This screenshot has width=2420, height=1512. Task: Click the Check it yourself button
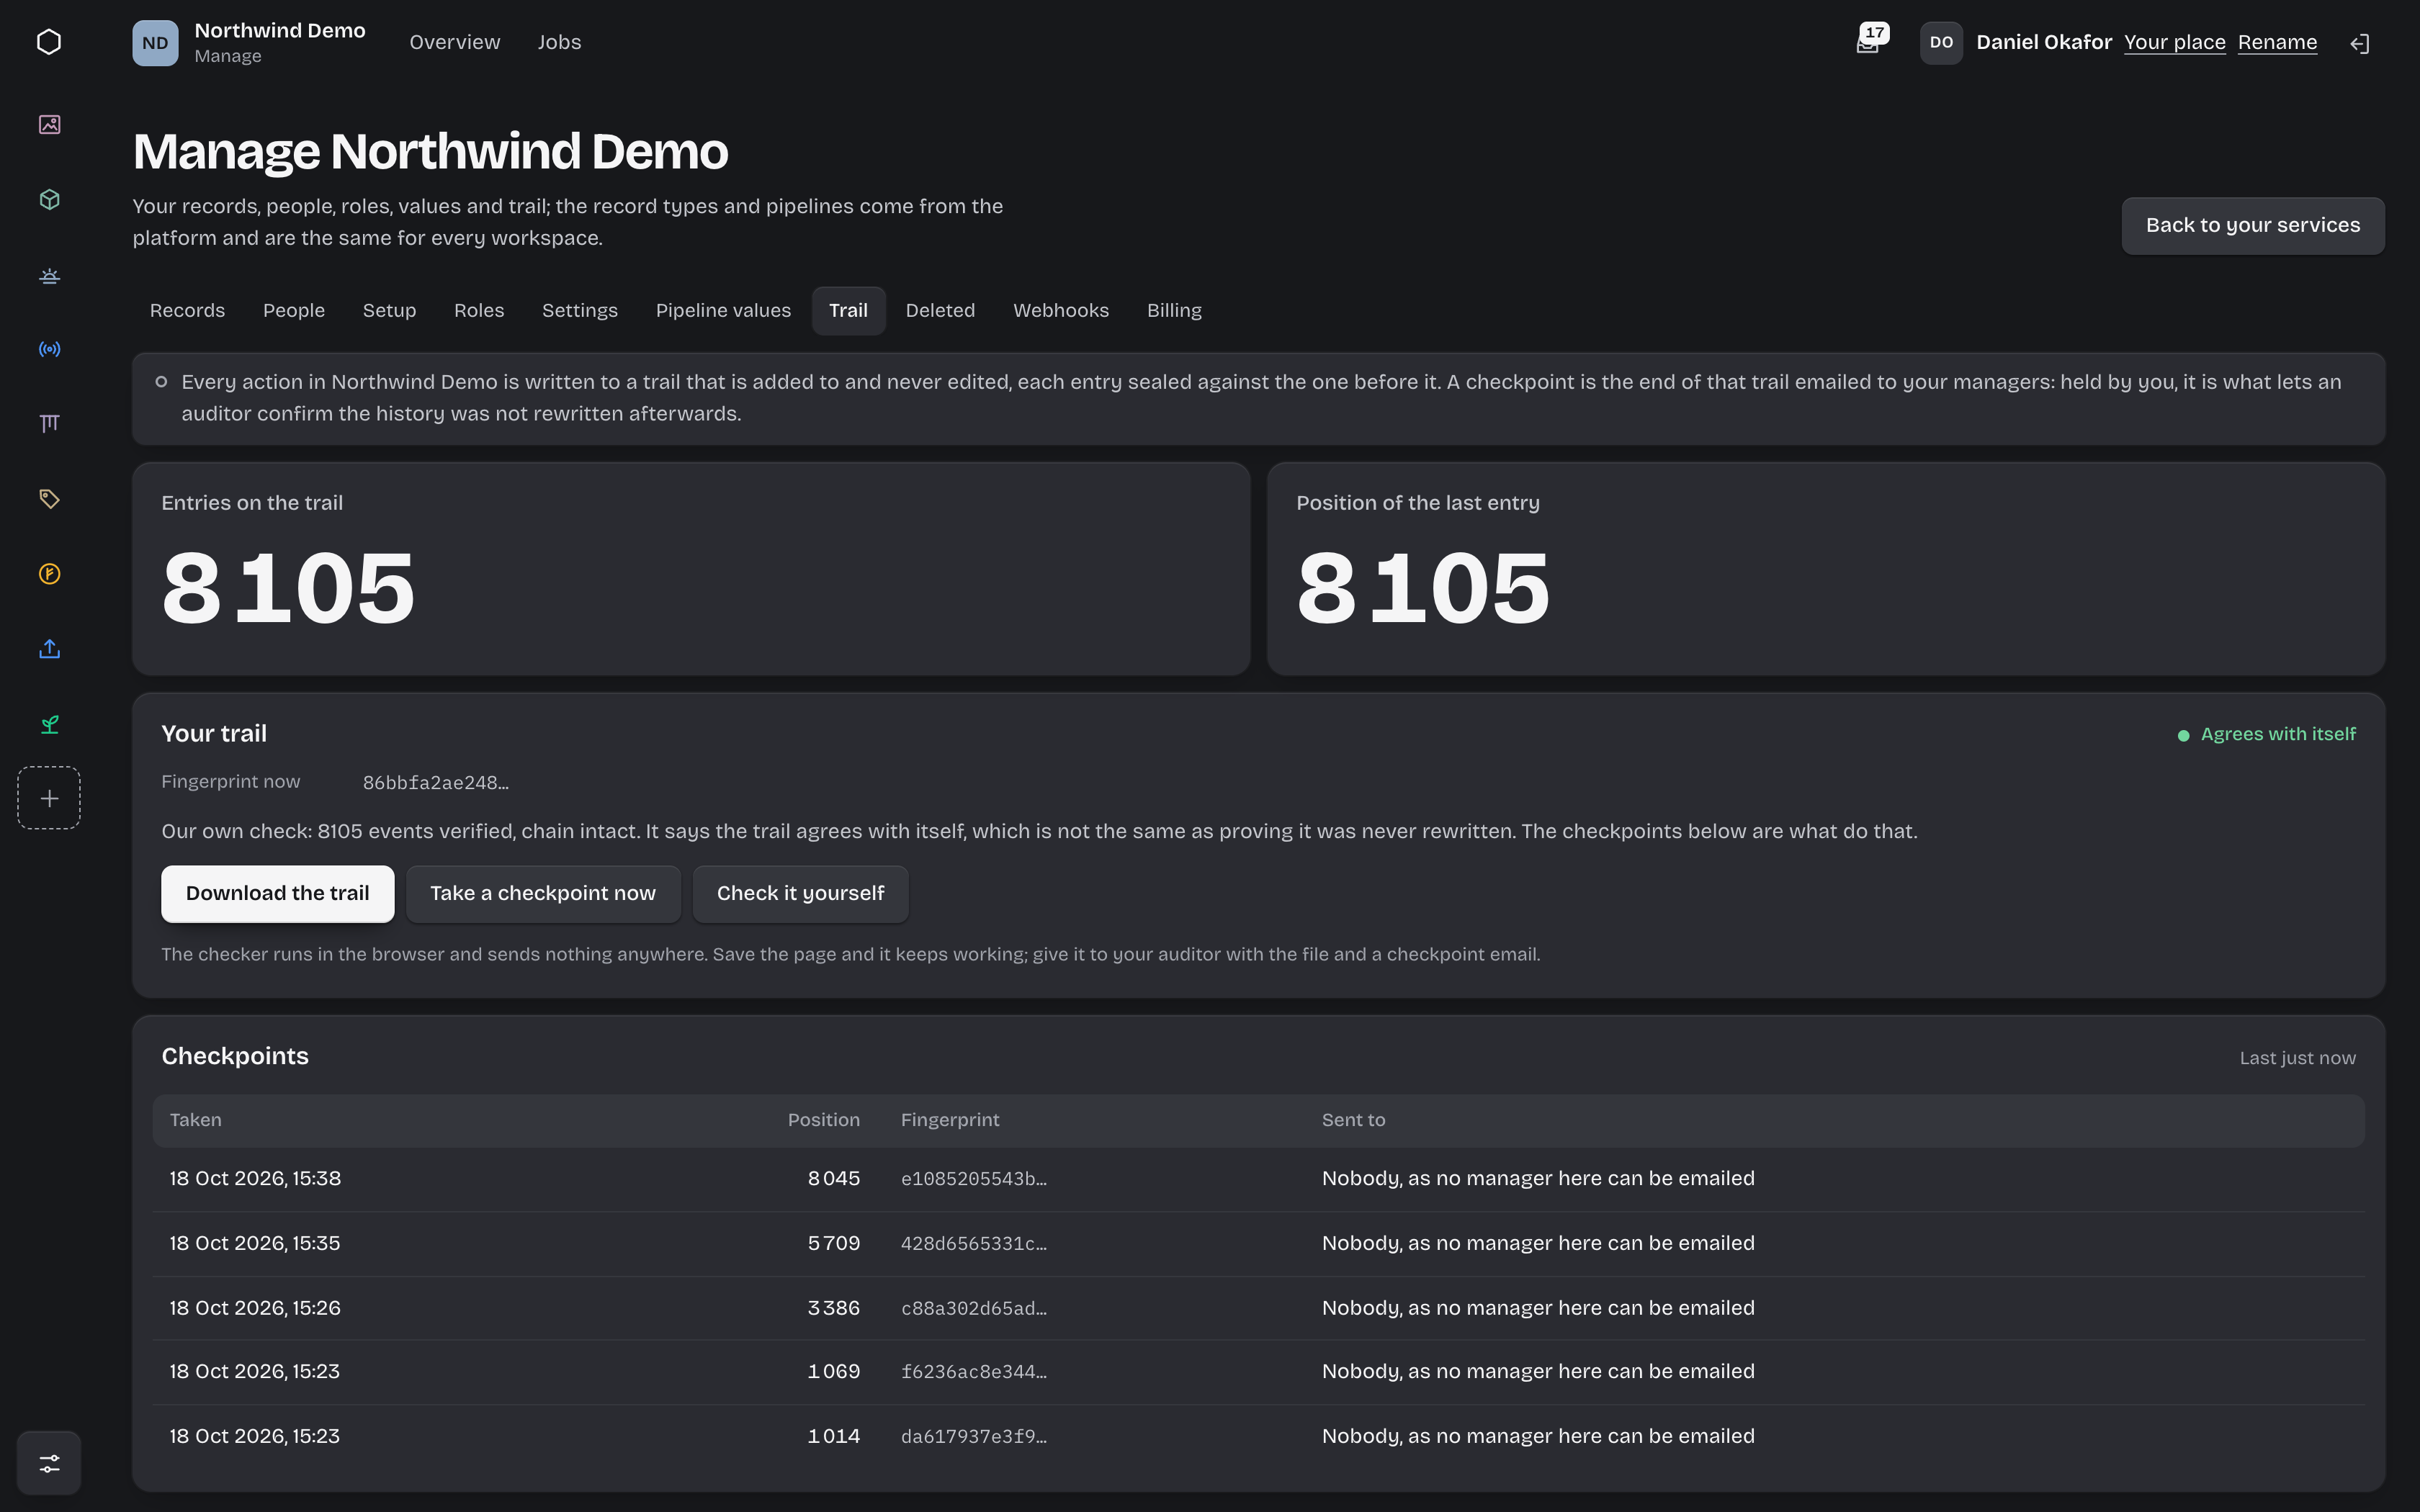(800, 894)
